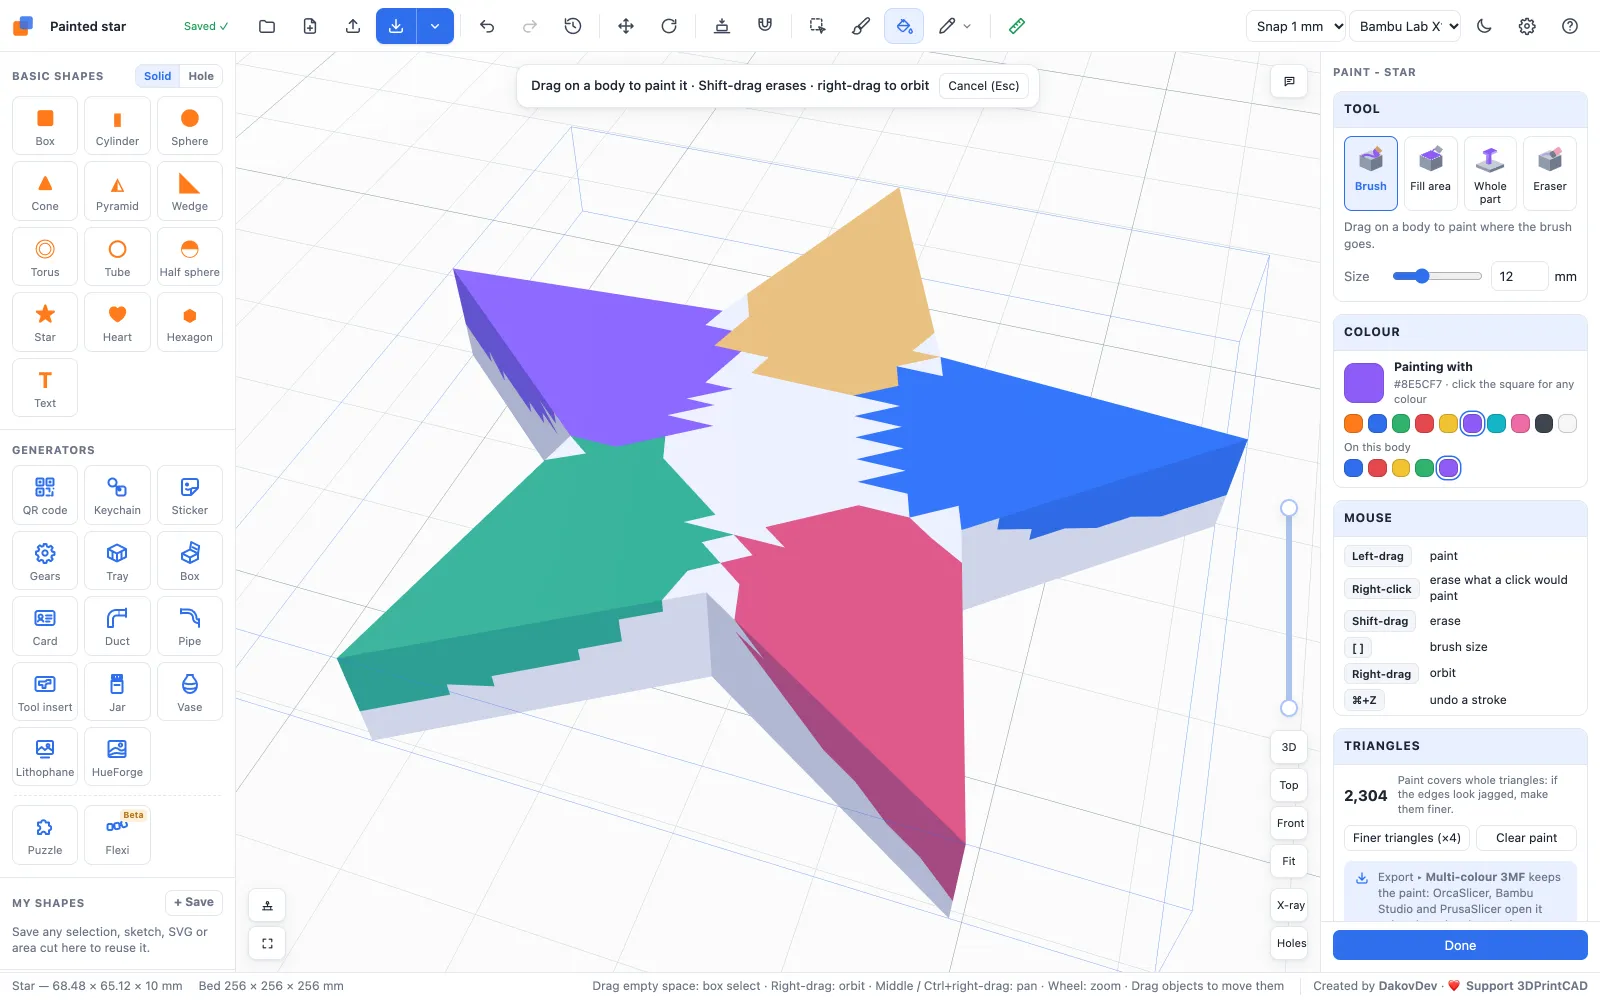Clear paint from the body

[x=1526, y=838]
